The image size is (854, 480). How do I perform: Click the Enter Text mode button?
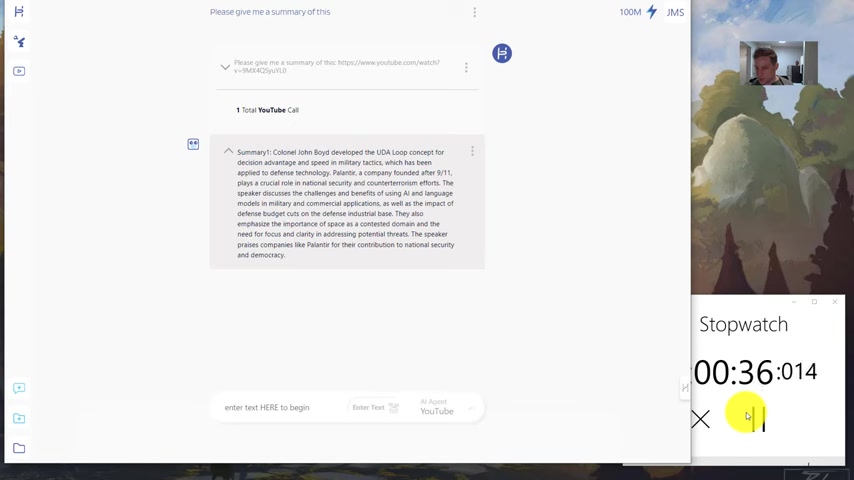pos(375,408)
